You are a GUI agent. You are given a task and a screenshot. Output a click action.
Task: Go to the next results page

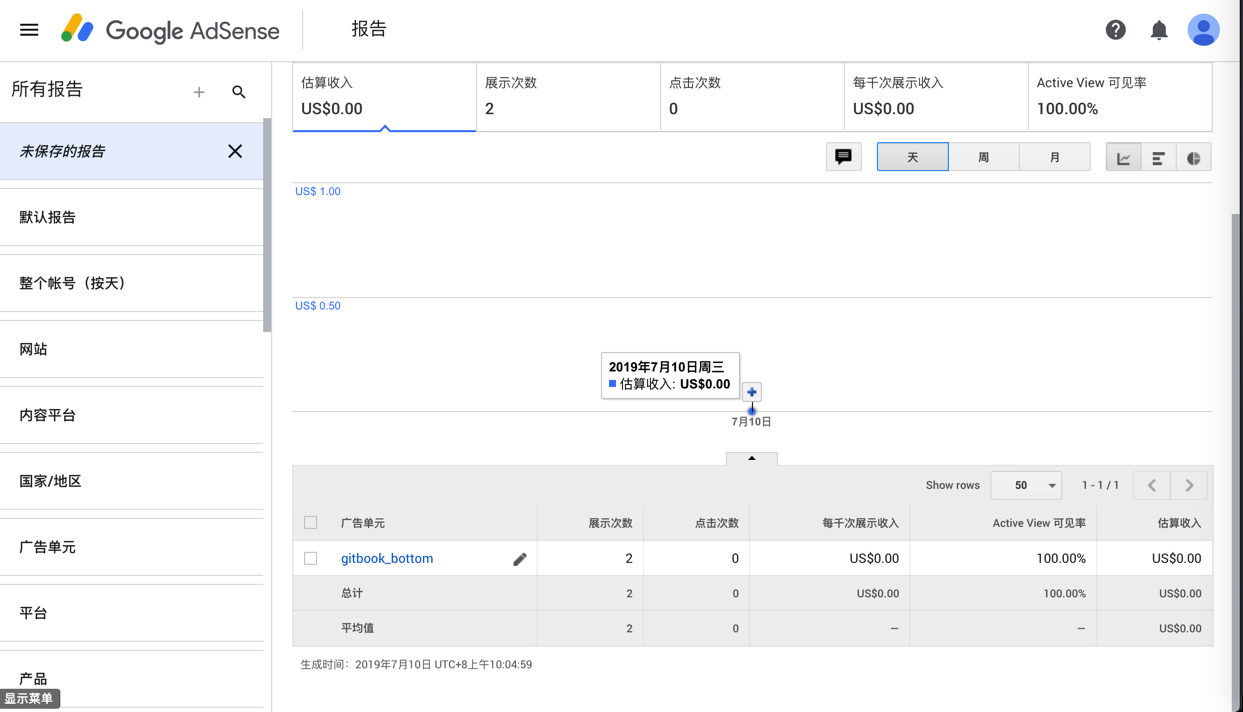pos(1189,485)
